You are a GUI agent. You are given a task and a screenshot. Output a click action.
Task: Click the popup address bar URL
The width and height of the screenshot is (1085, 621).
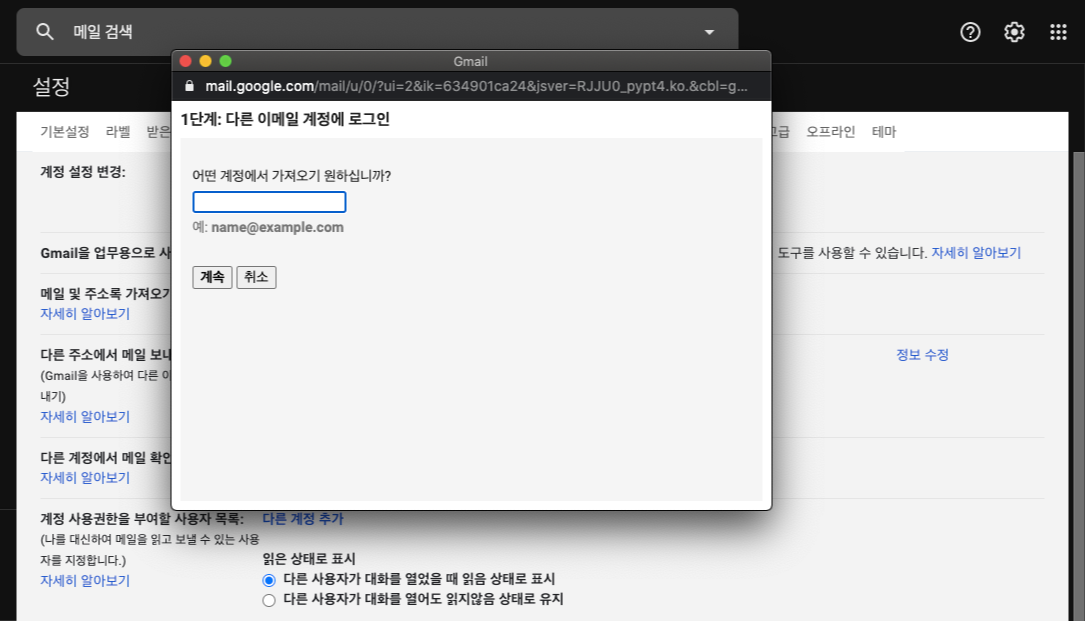coord(476,86)
